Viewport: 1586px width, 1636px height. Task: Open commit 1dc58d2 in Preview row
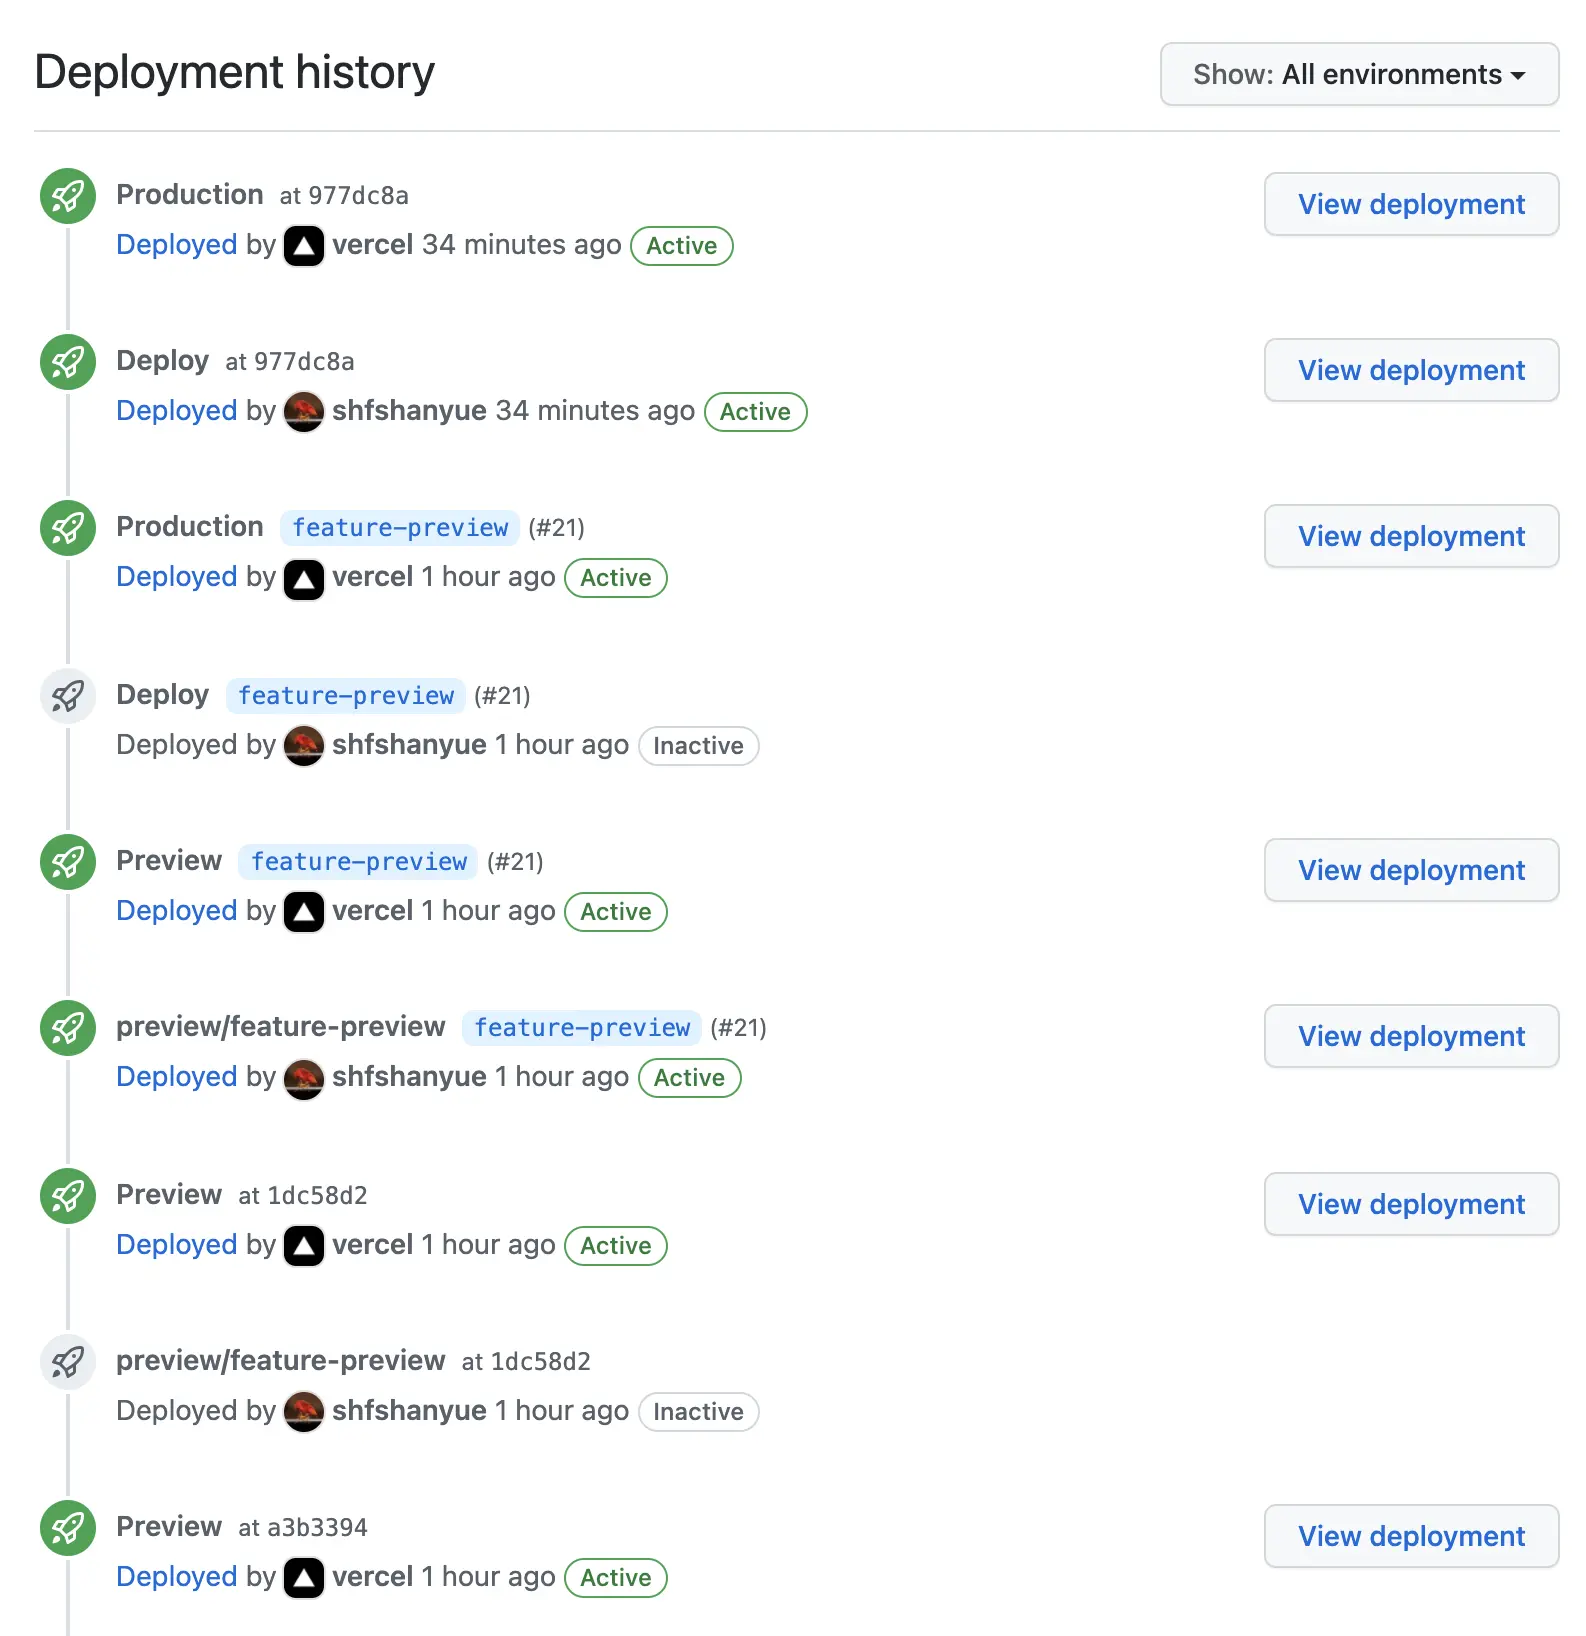[318, 1196]
